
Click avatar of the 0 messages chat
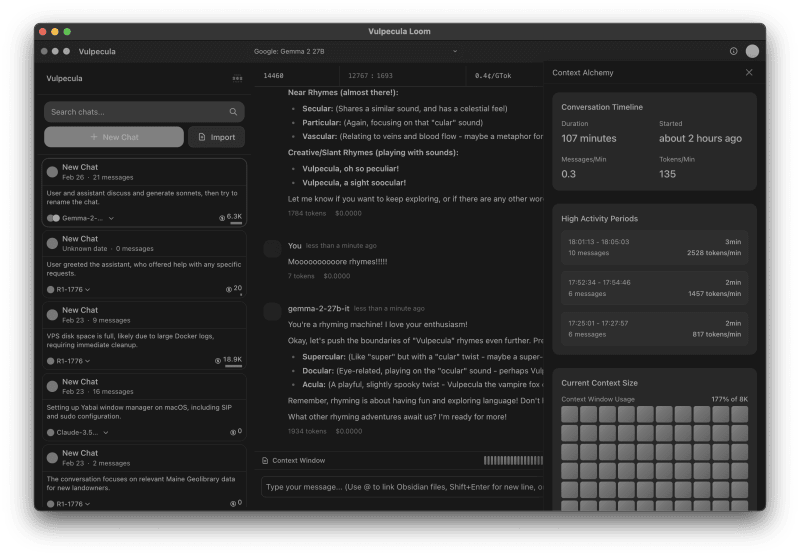52,243
